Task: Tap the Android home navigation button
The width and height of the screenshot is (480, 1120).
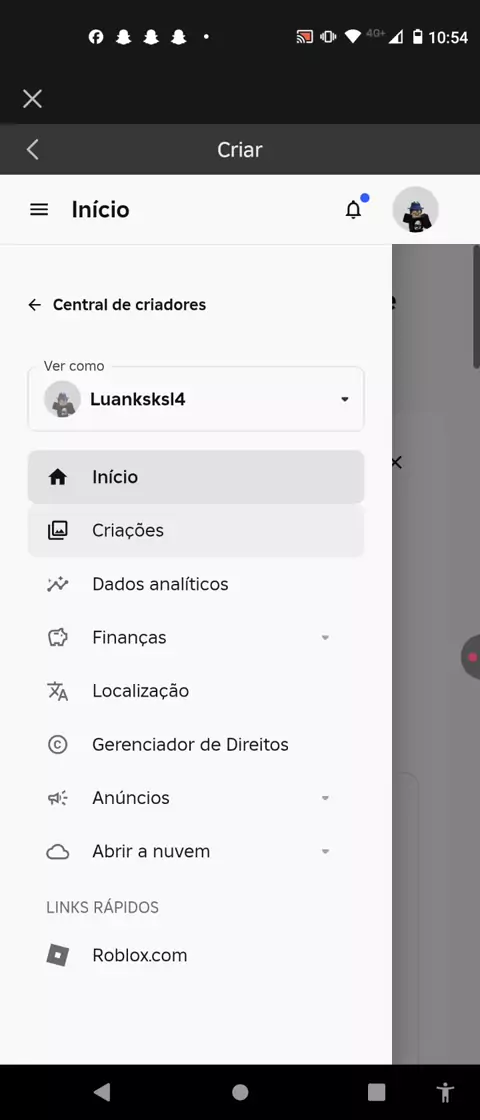Action: (240, 1092)
